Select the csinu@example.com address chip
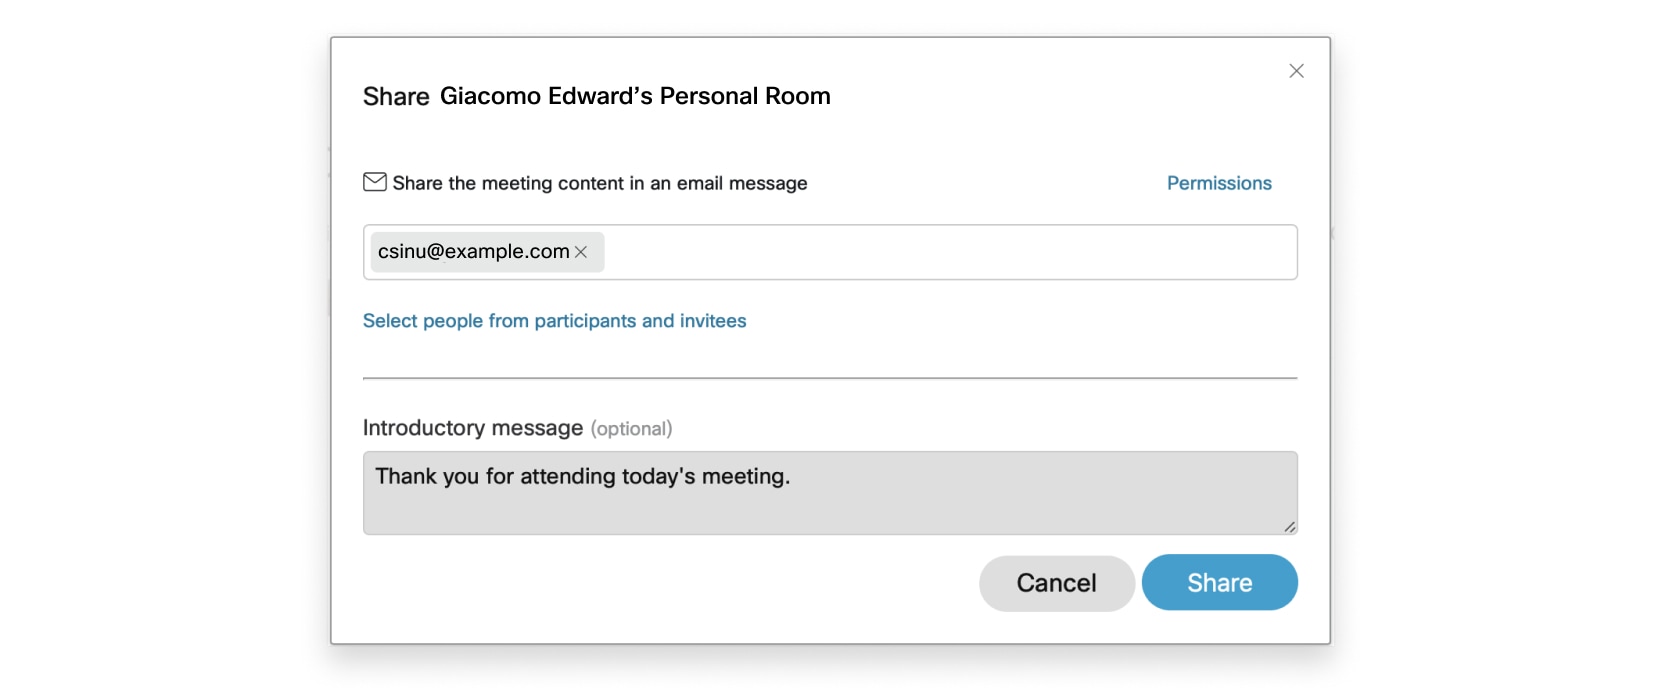The height and width of the screenshot is (688, 1664). [x=473, y=252]
